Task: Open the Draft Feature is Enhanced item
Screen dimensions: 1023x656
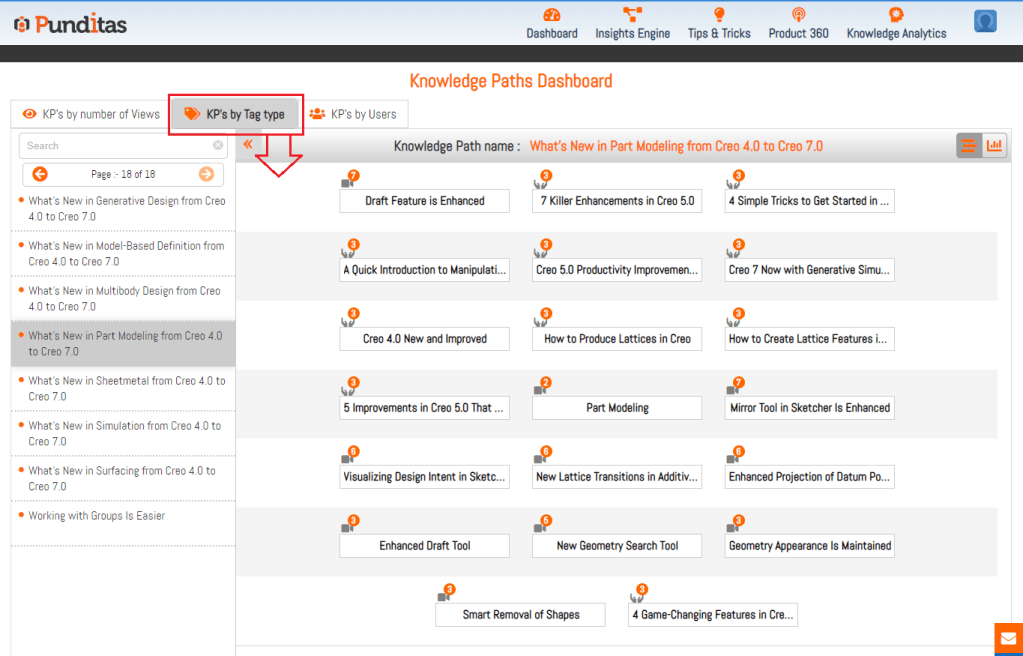Action: click(424, 201)
